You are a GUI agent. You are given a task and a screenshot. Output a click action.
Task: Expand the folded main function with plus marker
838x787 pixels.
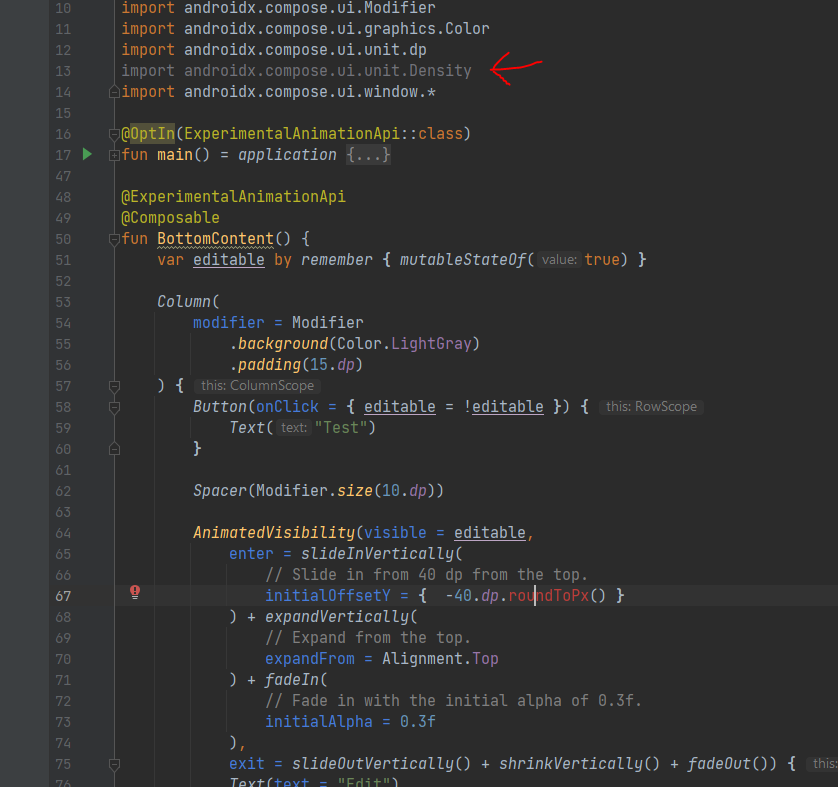tap(114, 155)
